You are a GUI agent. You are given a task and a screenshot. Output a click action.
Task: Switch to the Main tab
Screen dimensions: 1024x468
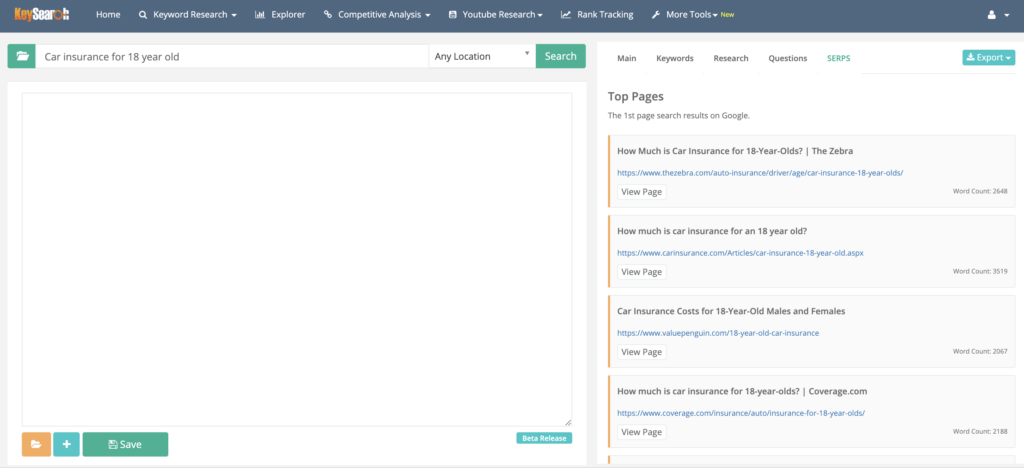(x=626, y=58)
